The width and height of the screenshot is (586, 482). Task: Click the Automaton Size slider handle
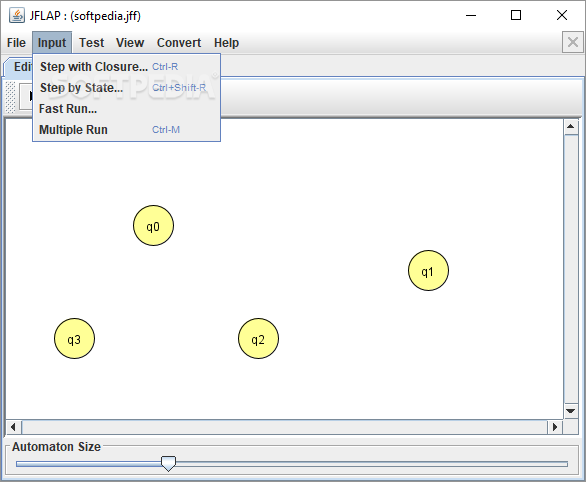168,463
